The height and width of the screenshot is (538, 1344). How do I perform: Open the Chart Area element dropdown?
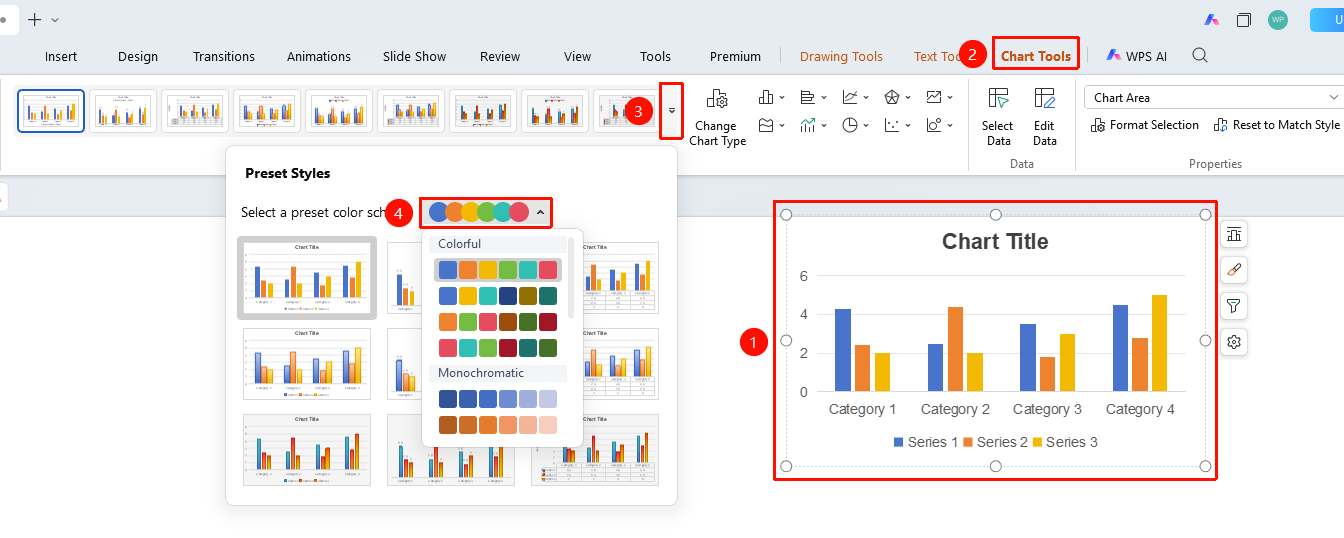point(1214,97)
